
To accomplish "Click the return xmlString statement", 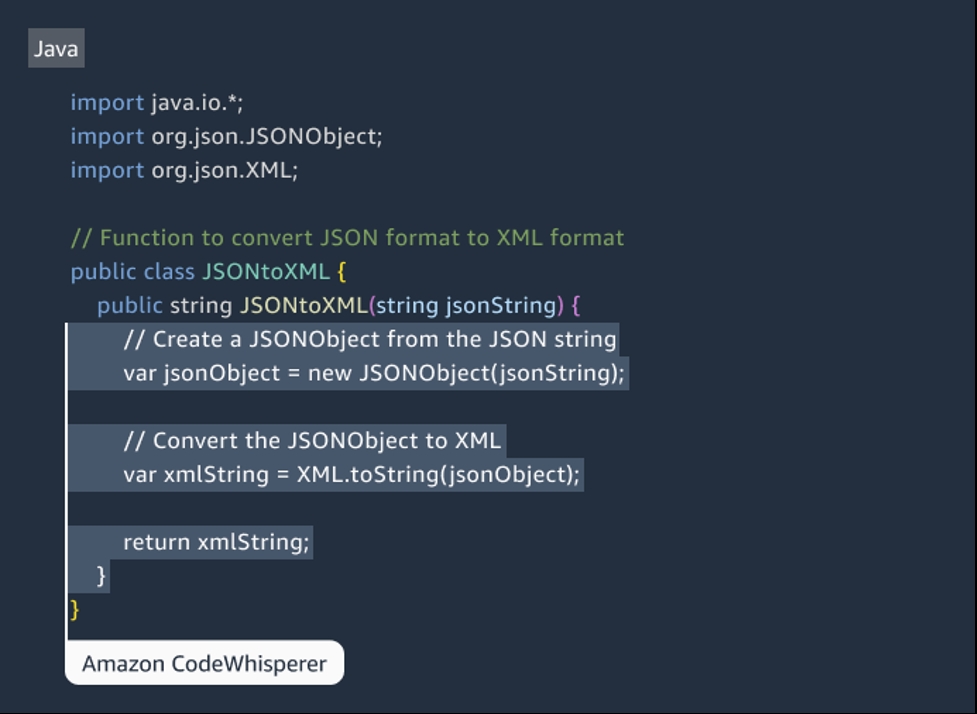I will tap(216, 543).
